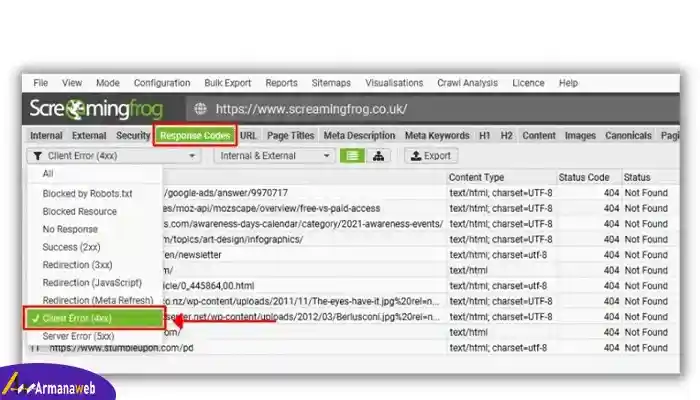
Task: Choose Blocked by Robots.txt filter
Action: click(88, 194)
